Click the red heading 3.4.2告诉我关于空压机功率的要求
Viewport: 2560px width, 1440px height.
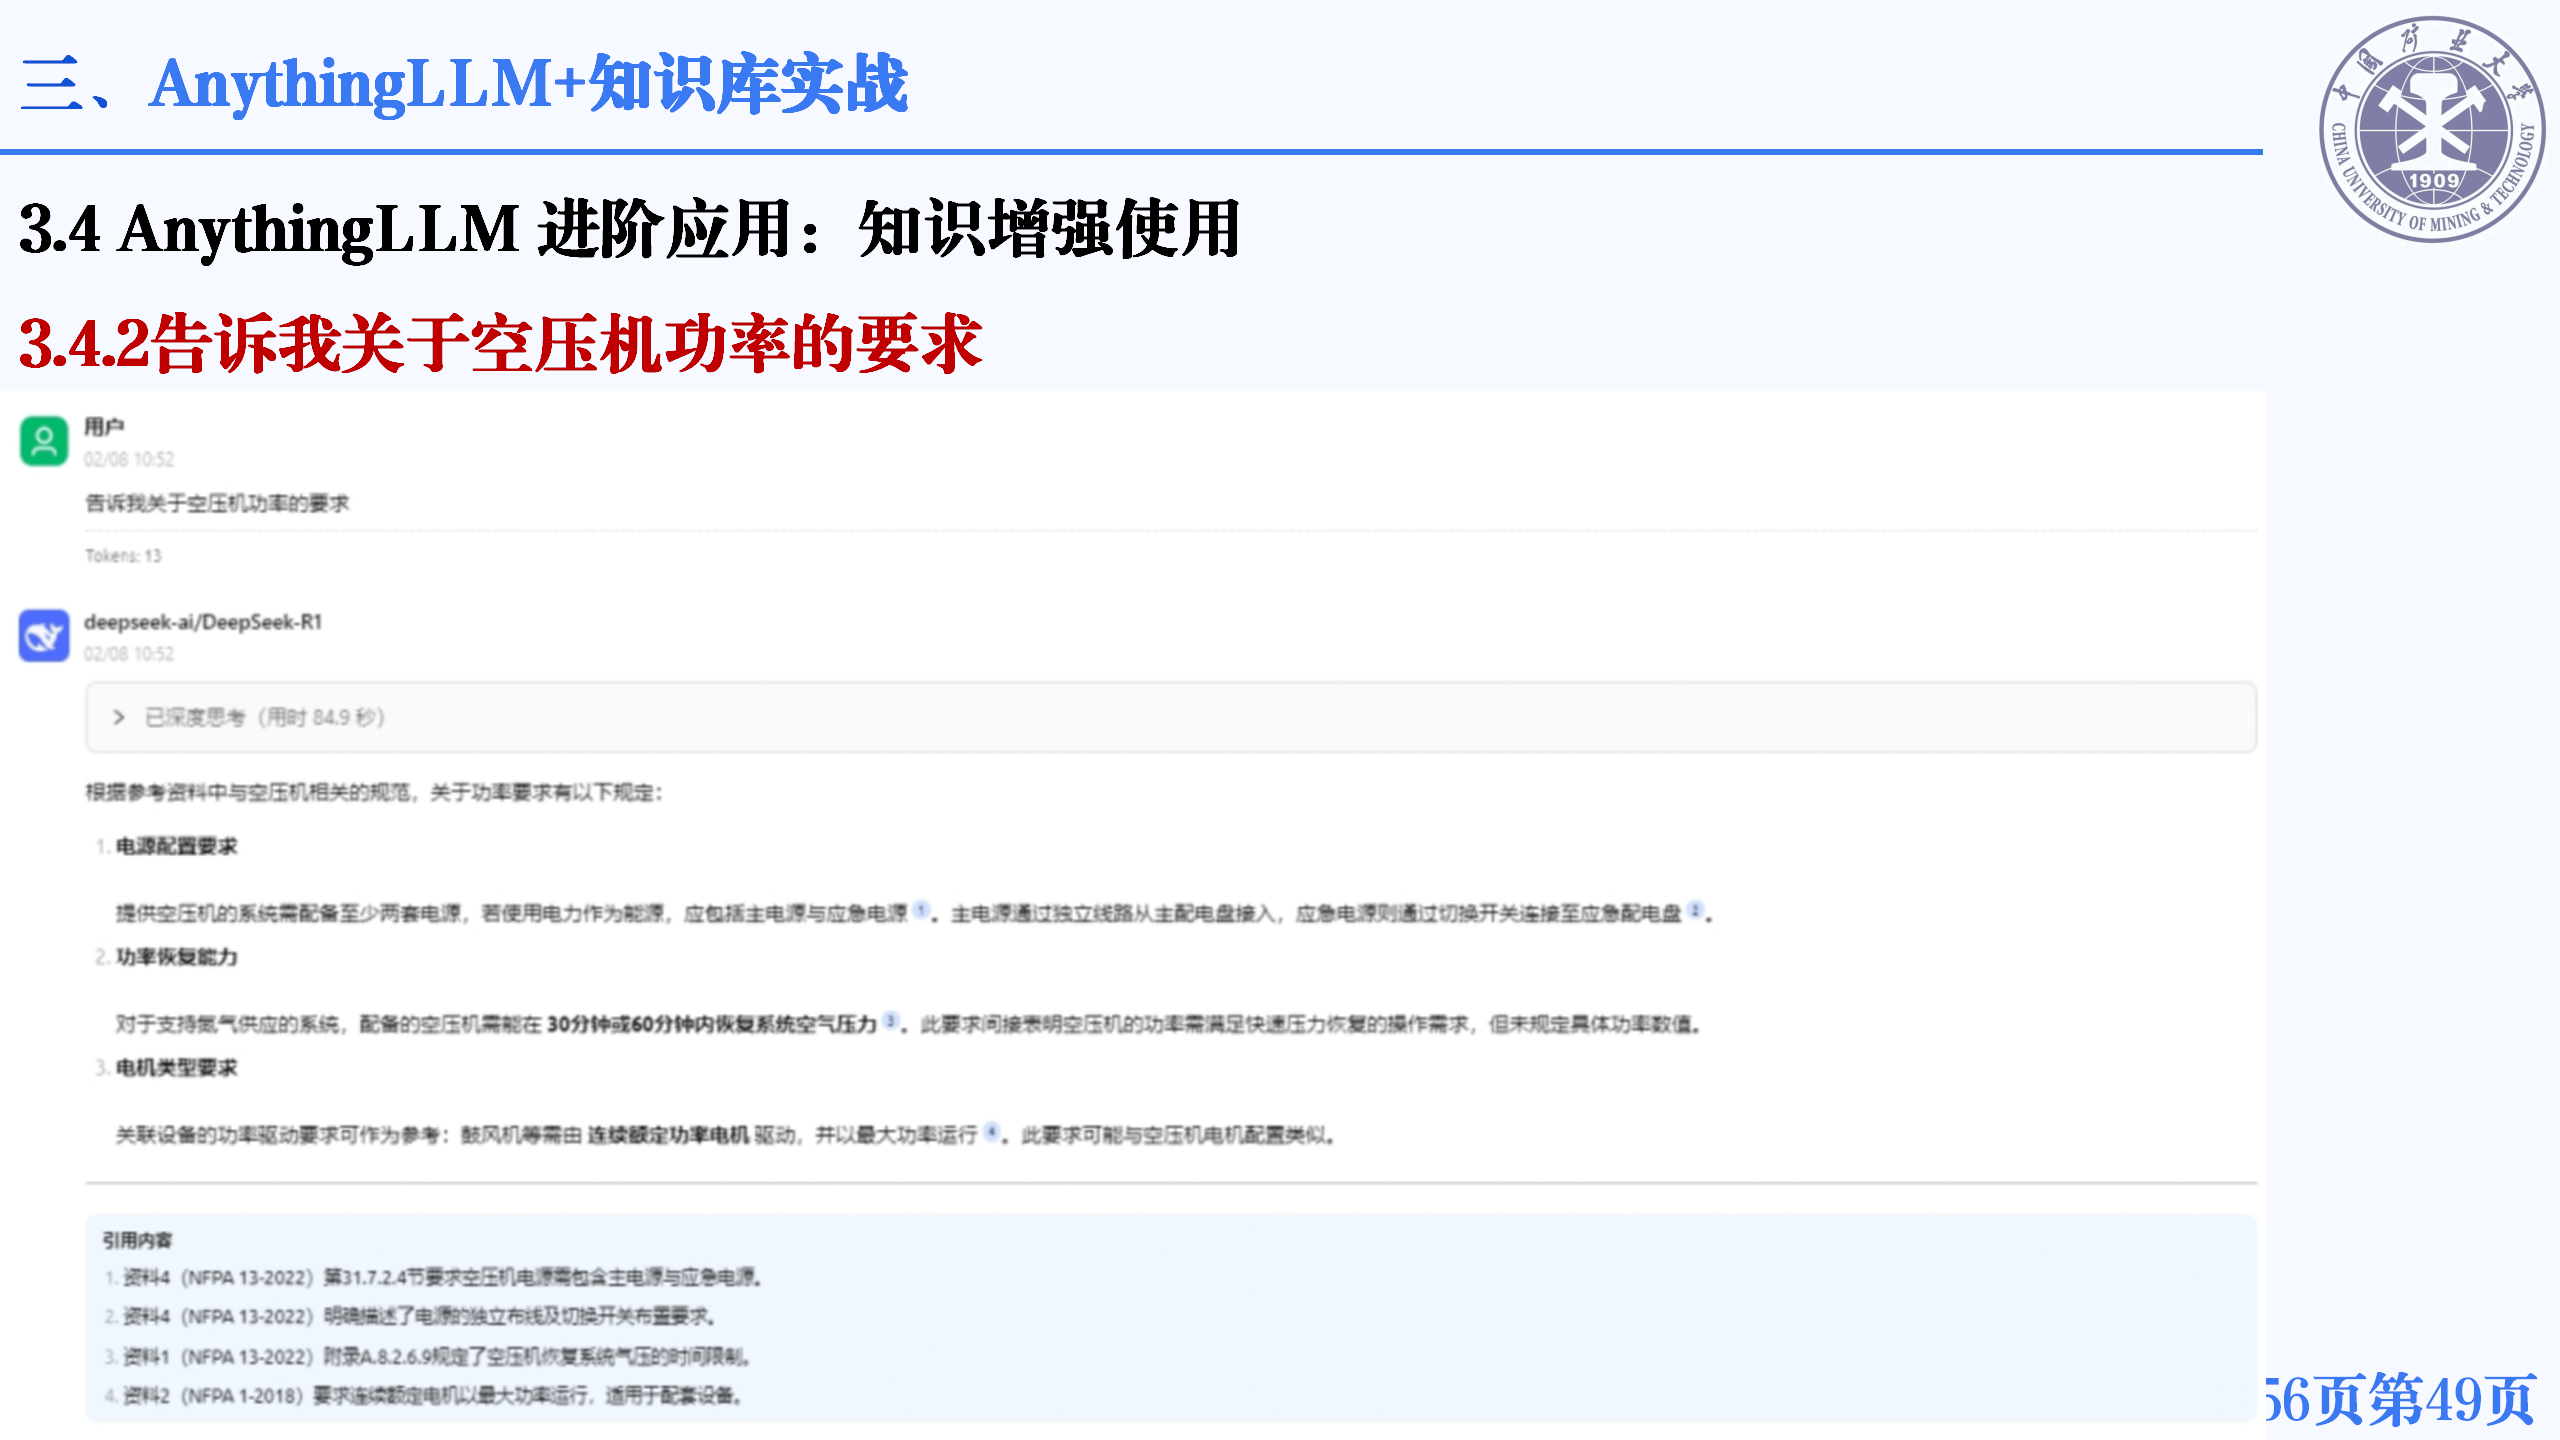click(x=501, y=344)
